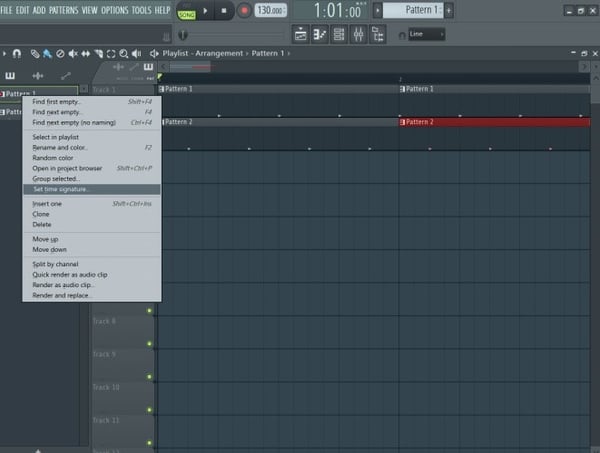Click the headphones icon beside Line selector
Image resolution: width=600 pixels, height=453 pixels.
[402, 35]
